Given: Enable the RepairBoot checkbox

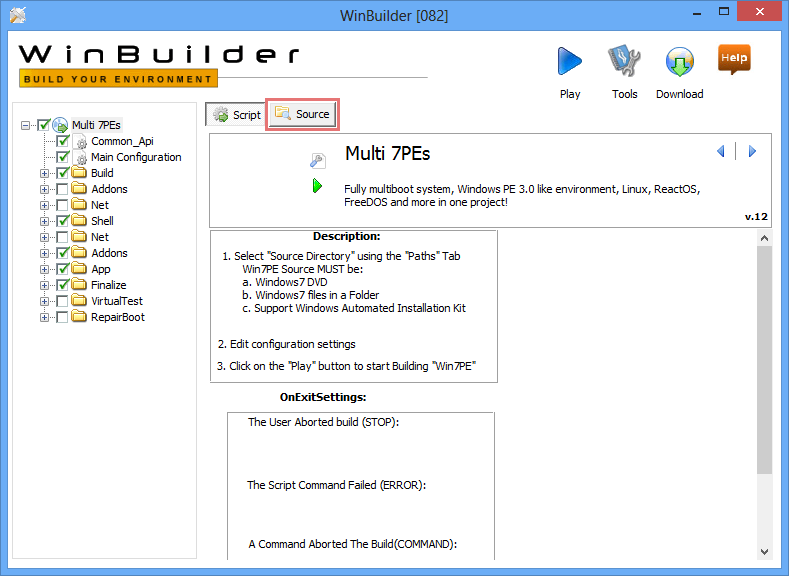Looking at the screenshot, I should point(62,317).
